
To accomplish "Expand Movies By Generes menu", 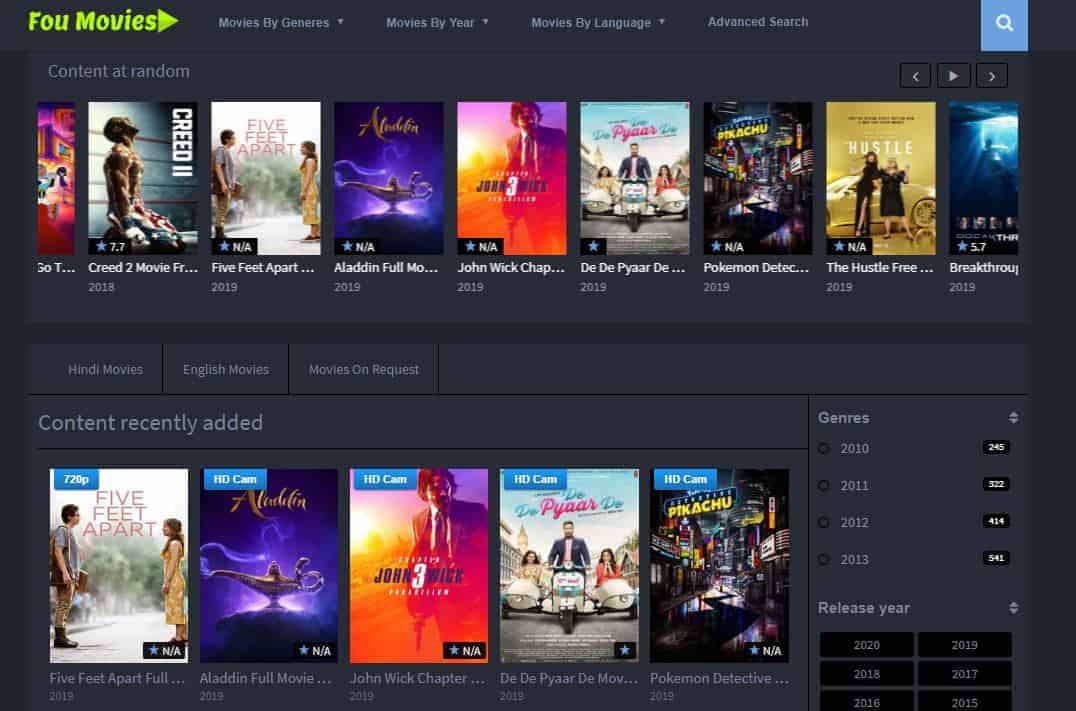I will pos(281,23).
